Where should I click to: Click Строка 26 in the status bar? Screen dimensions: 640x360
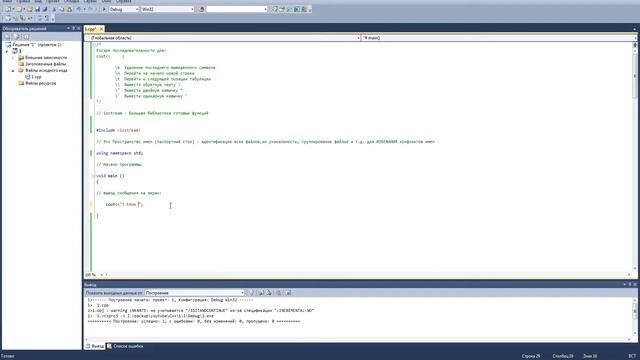point(531,356)
